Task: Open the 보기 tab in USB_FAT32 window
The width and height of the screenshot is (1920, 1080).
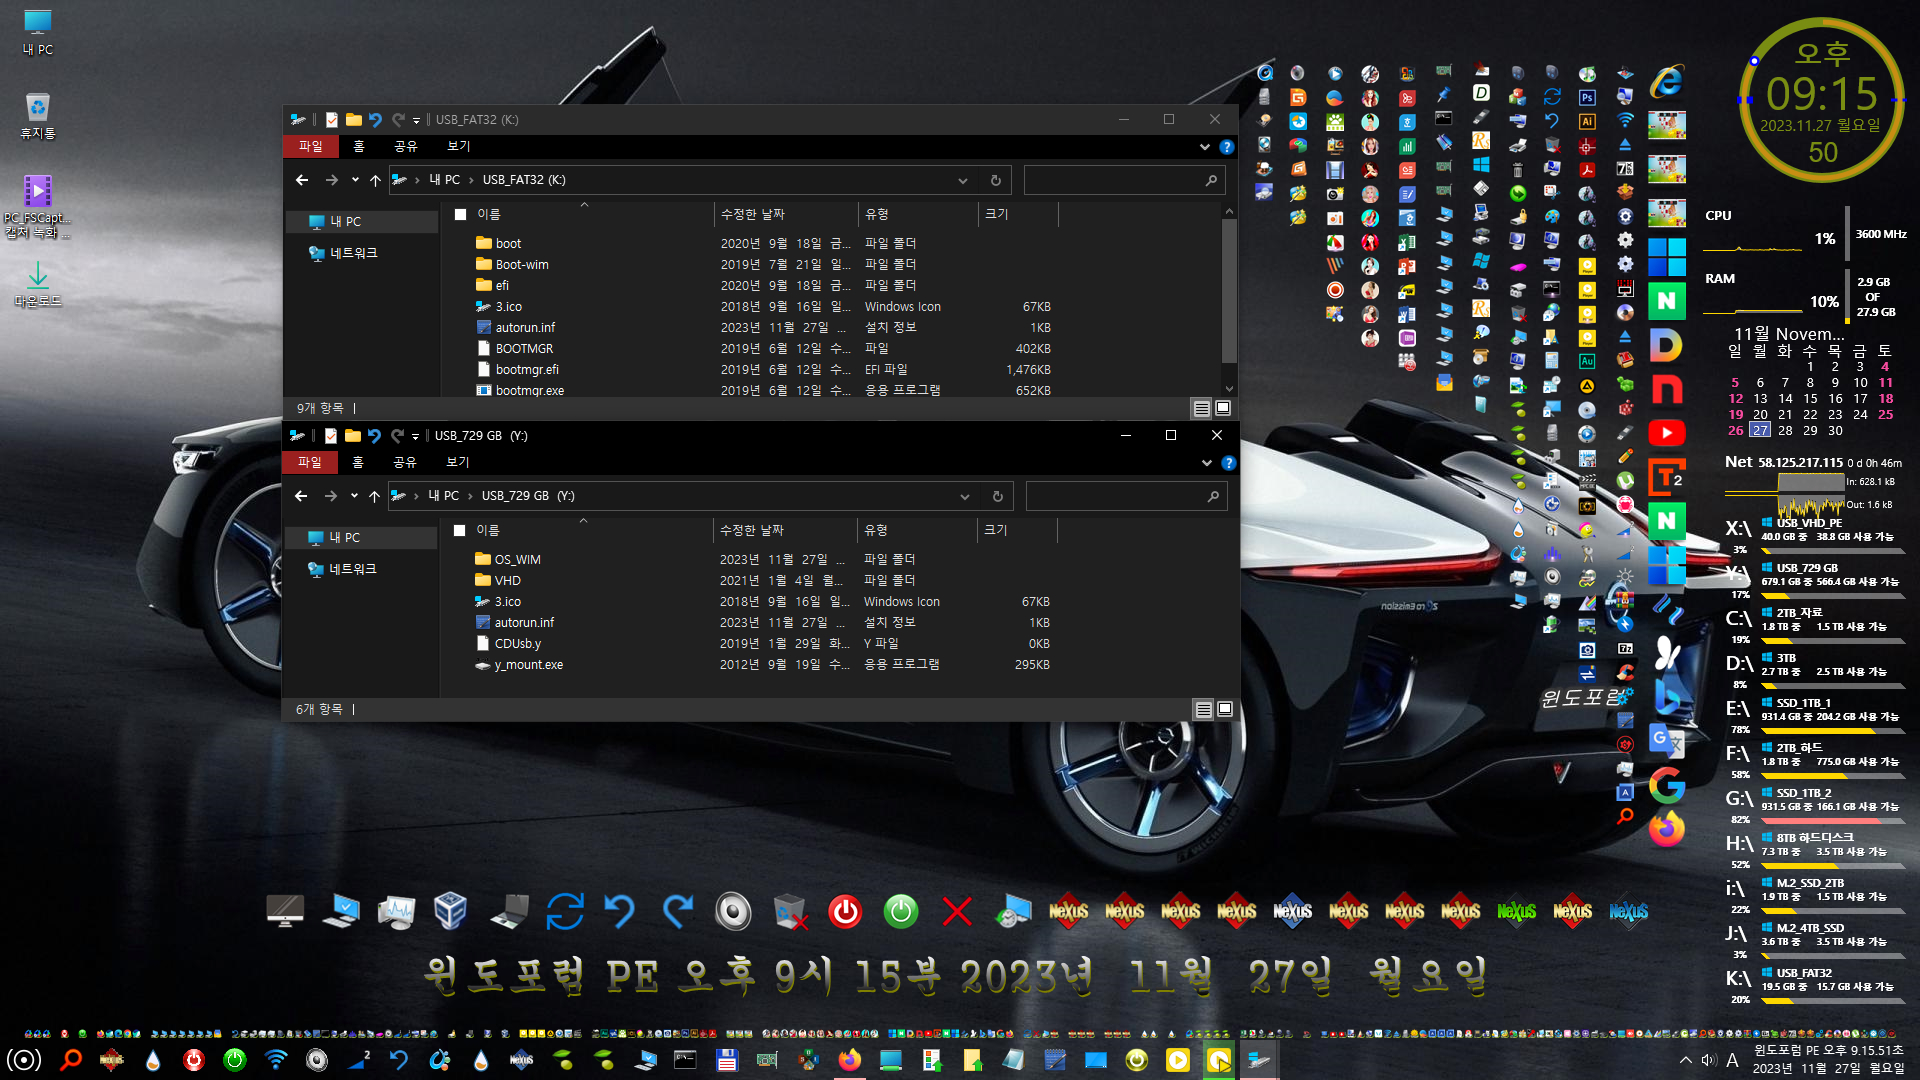Action: (x=458, y=146)
